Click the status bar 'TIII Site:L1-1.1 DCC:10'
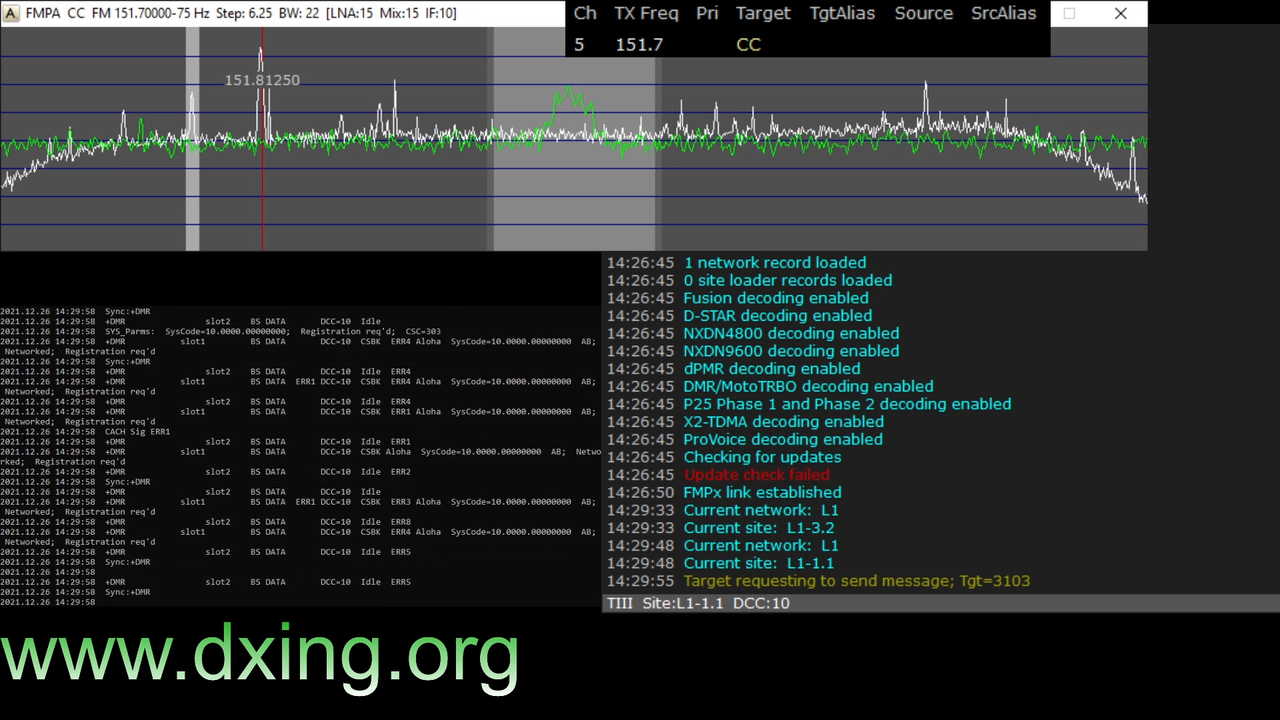1280x720 pixels. pos(698,603)
